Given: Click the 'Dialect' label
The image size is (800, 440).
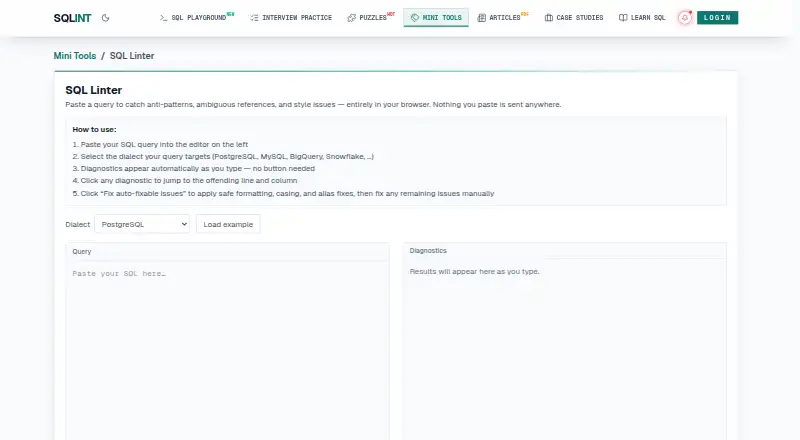Looking at the screenshot, I should pos(78,224).
